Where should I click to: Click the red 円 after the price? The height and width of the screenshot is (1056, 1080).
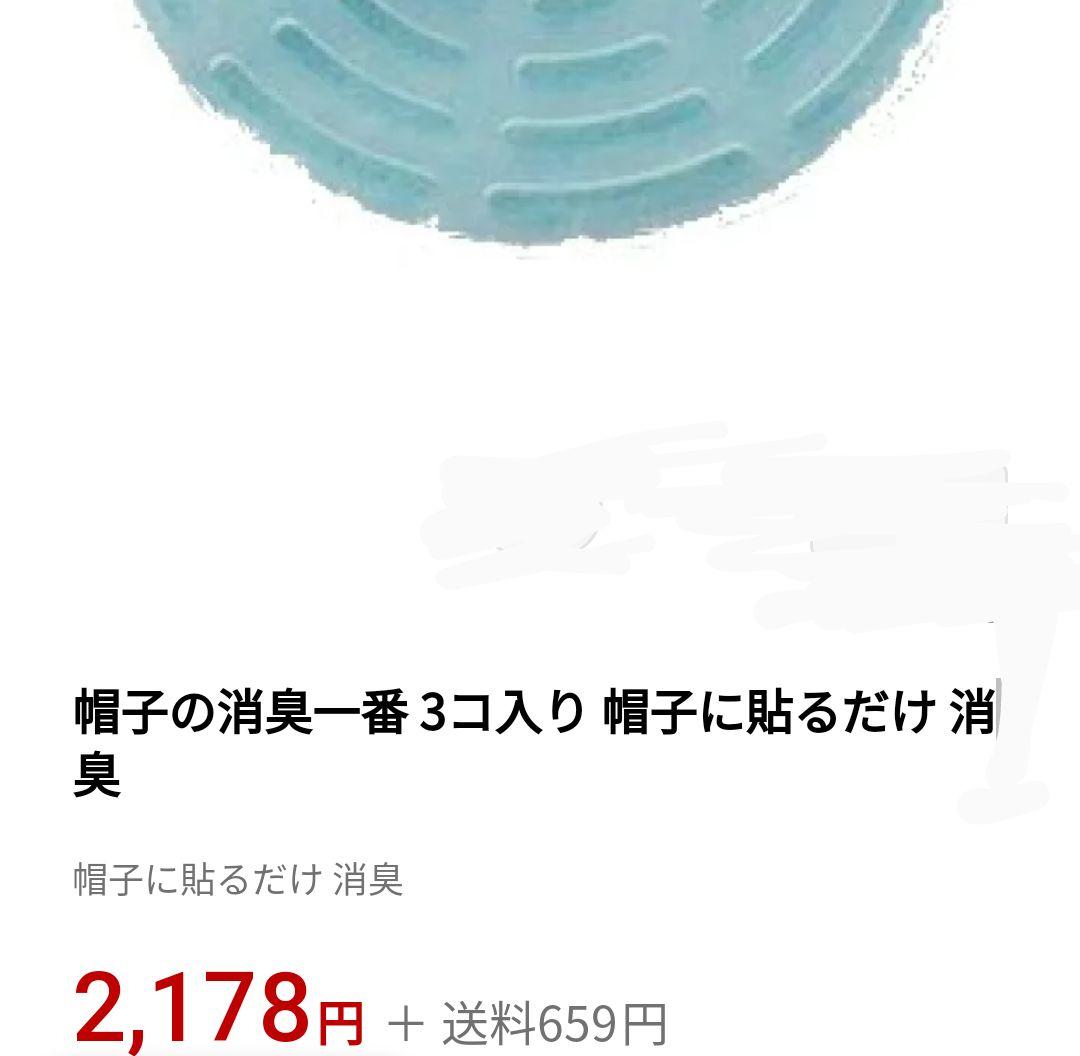point(340,1024)
